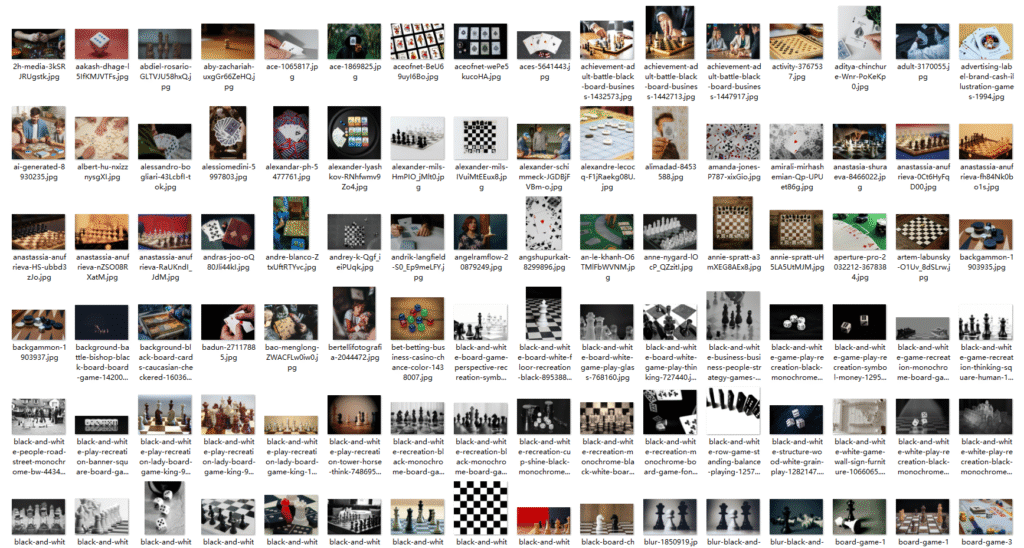Click the amirali-mirhashemian-Qp-UPUet86g.jpg file name
Image resolution: width=1024 pixels, height=548 pixels.
point(797,176)
